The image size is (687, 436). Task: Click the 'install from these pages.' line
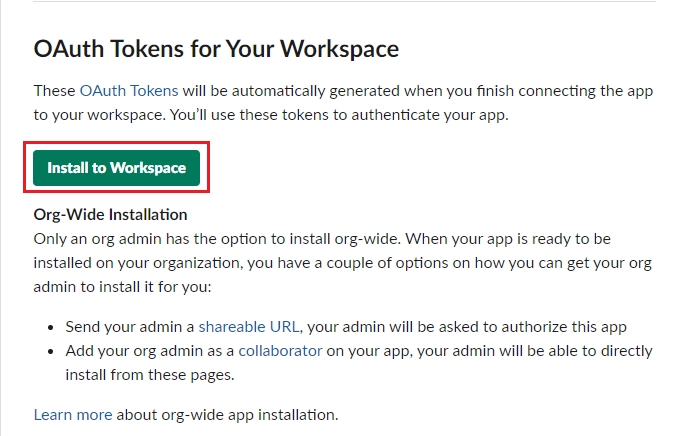click(x=150, y=375)
